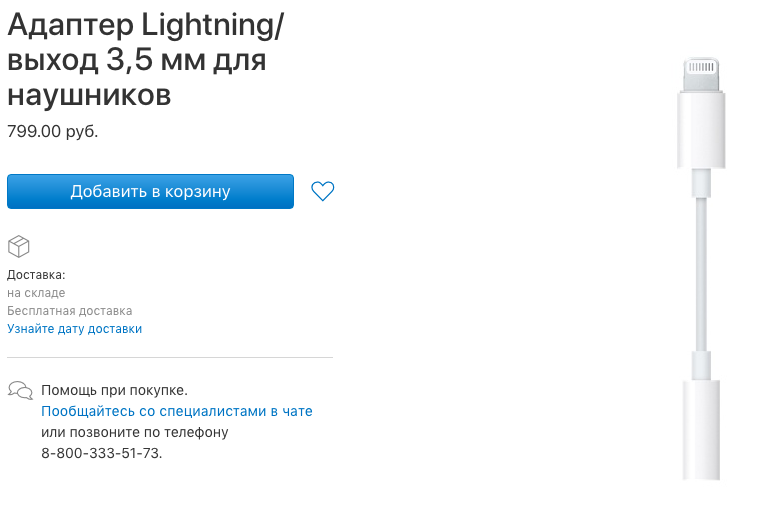Add product to favorites with heart icon
The width and height of the screenshot is (763, 505).
[x=322, y=191]
